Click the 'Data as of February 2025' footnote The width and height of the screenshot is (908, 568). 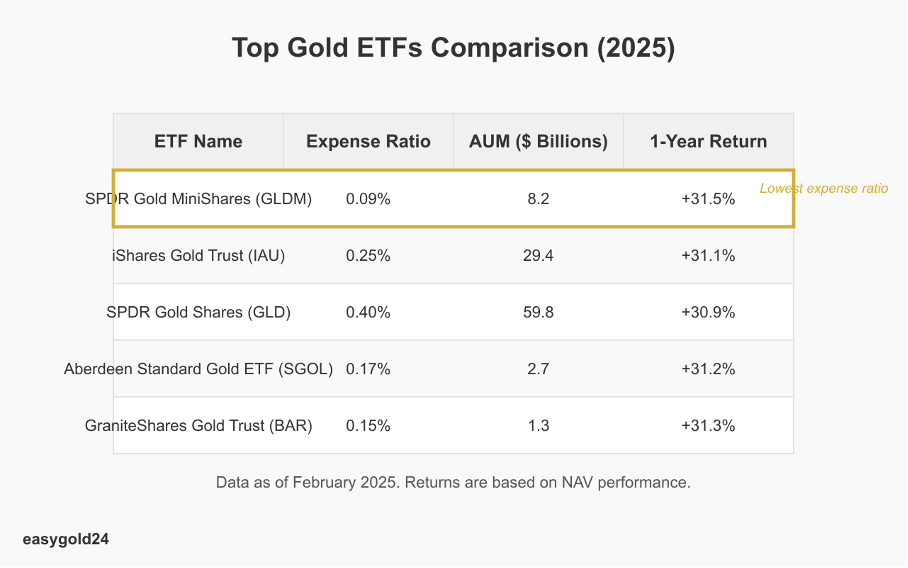point(453,482)
